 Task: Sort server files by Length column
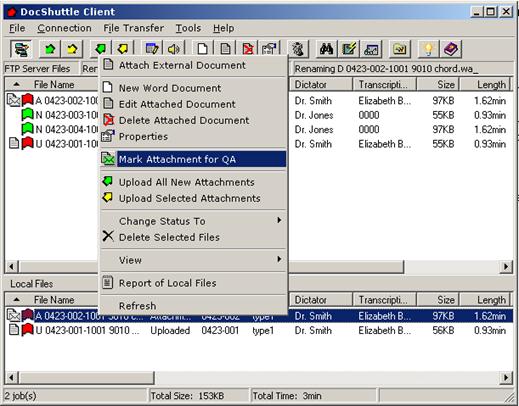click(x=486, y=84)
